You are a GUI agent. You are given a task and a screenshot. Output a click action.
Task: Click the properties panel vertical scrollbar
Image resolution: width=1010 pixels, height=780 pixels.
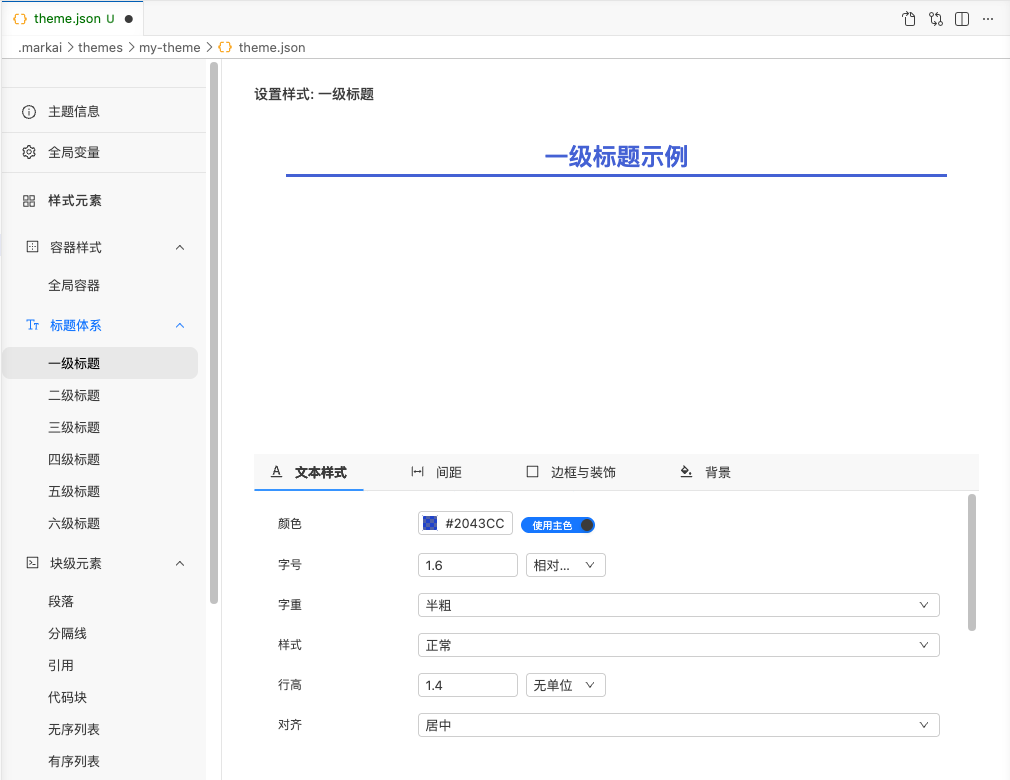click(972, 562)
